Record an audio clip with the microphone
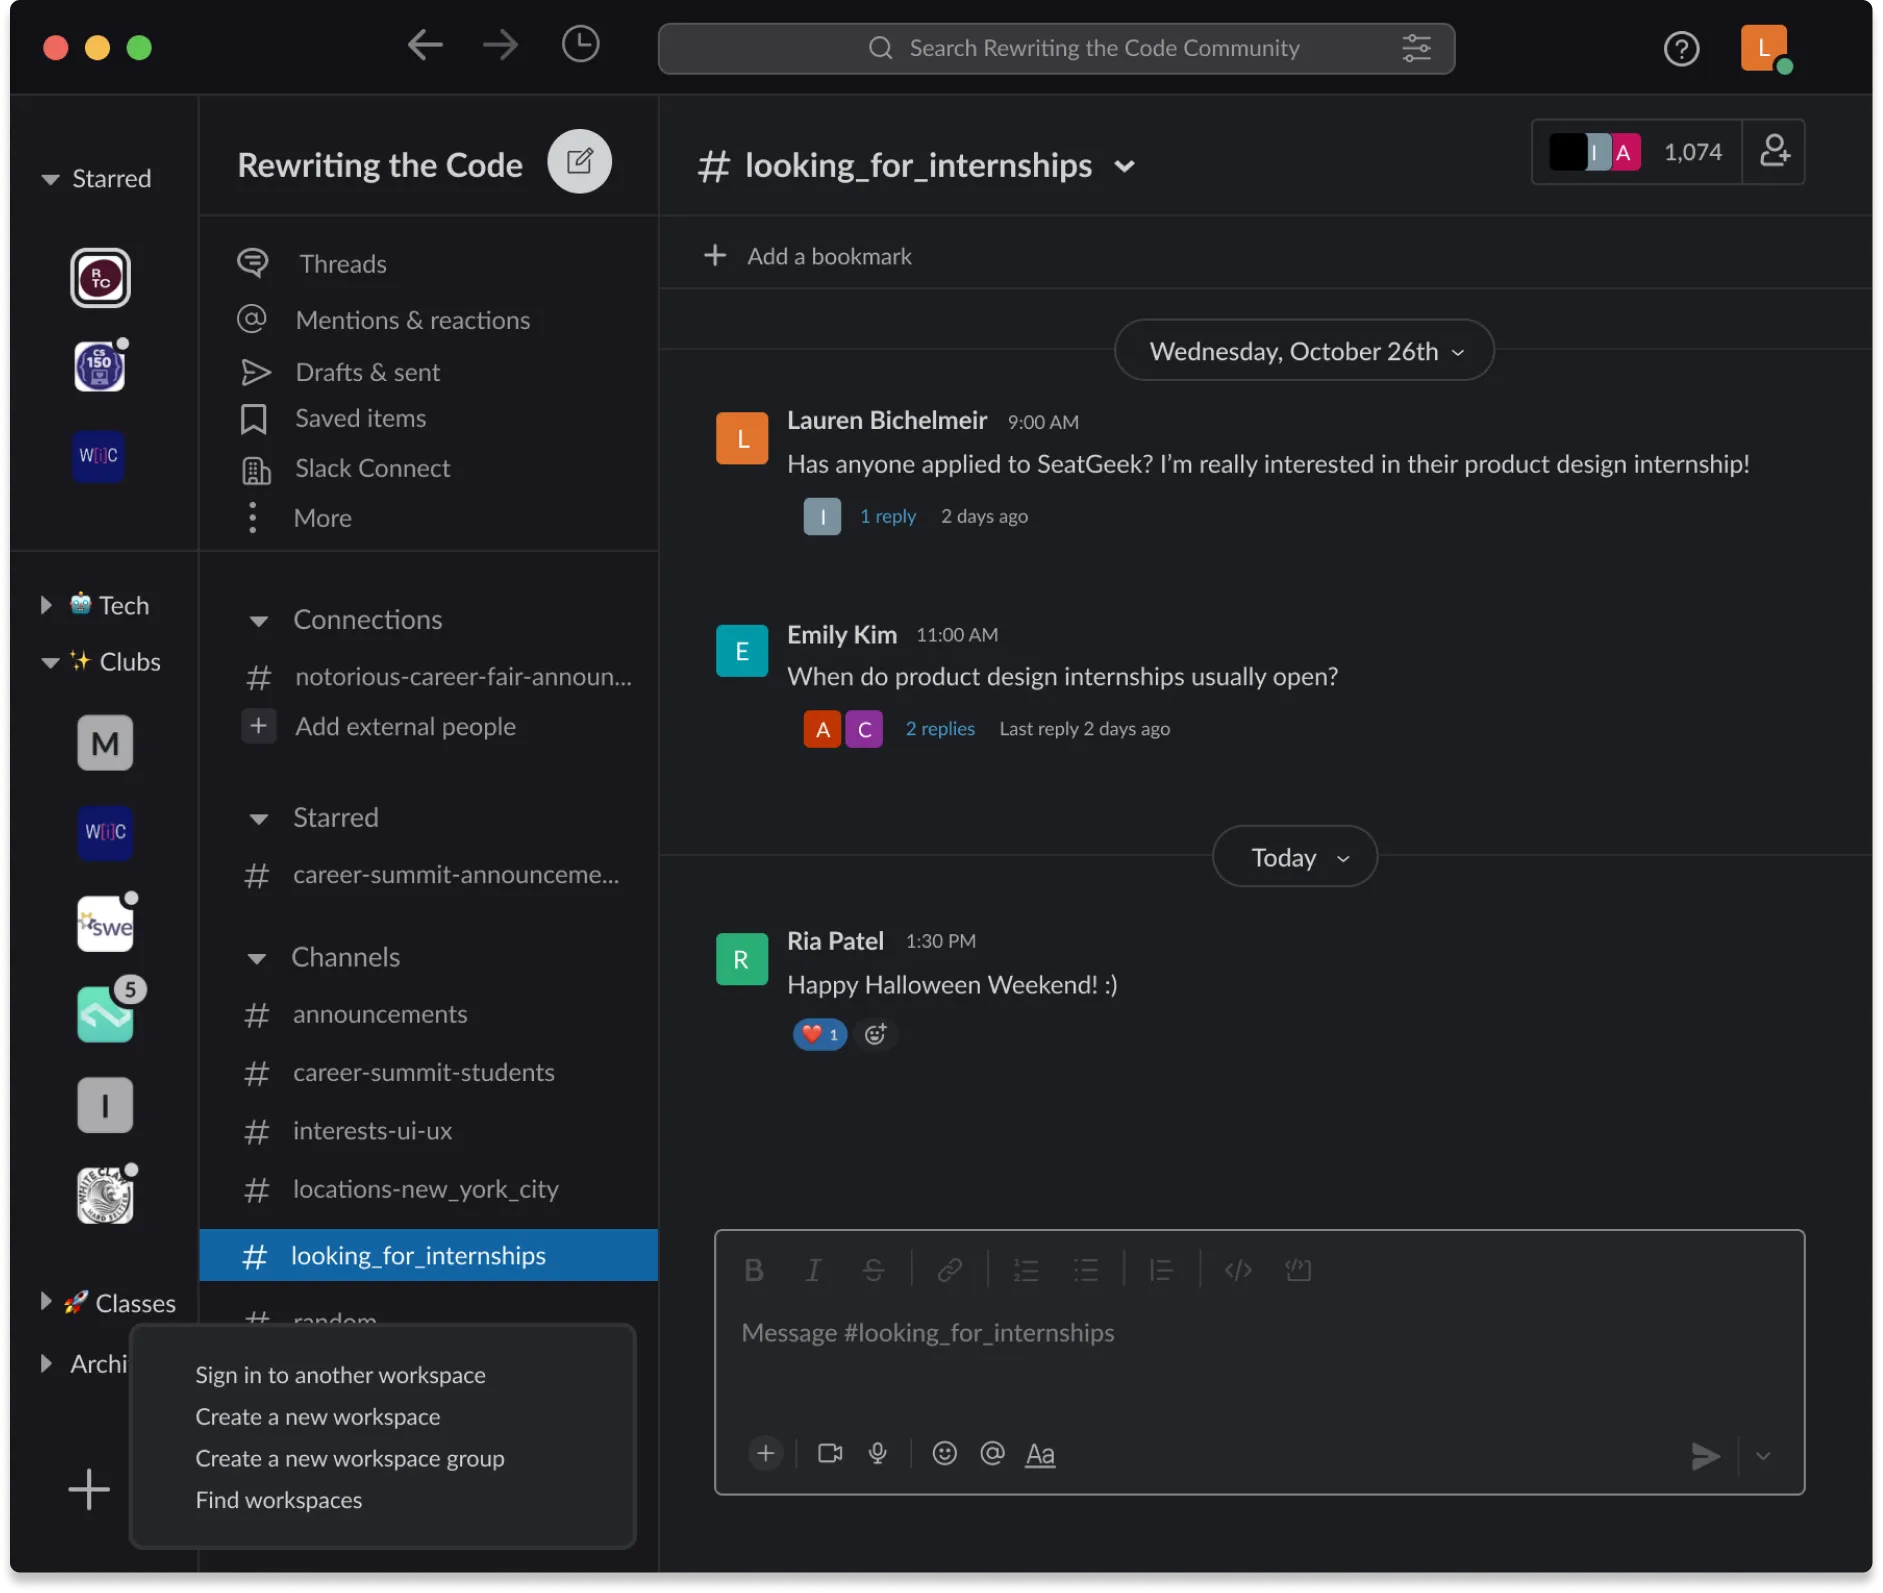Viewport: 1883px width, 1593px height. point(878,1453)
